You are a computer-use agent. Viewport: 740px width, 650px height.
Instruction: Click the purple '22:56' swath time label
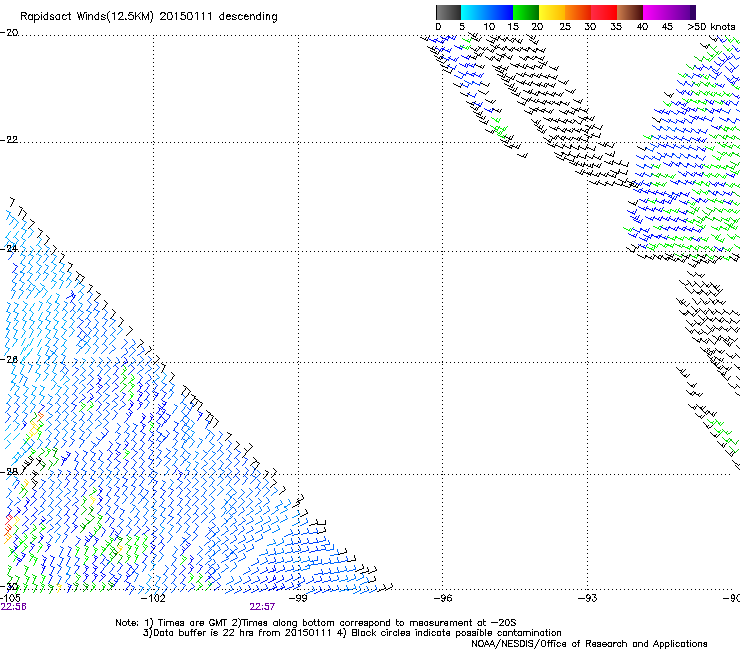[13, 607]
